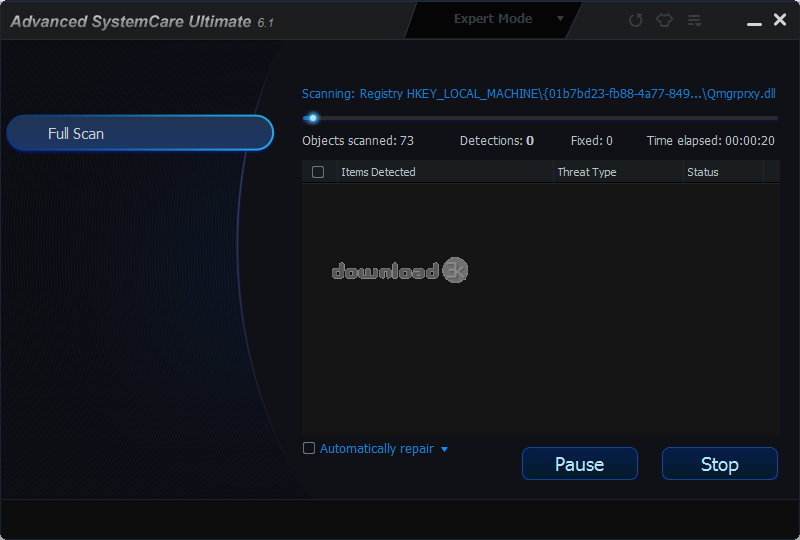Expand the Automatically repair options arrow
This screenshot has width=800, height=540.
(x=444, y=449)
